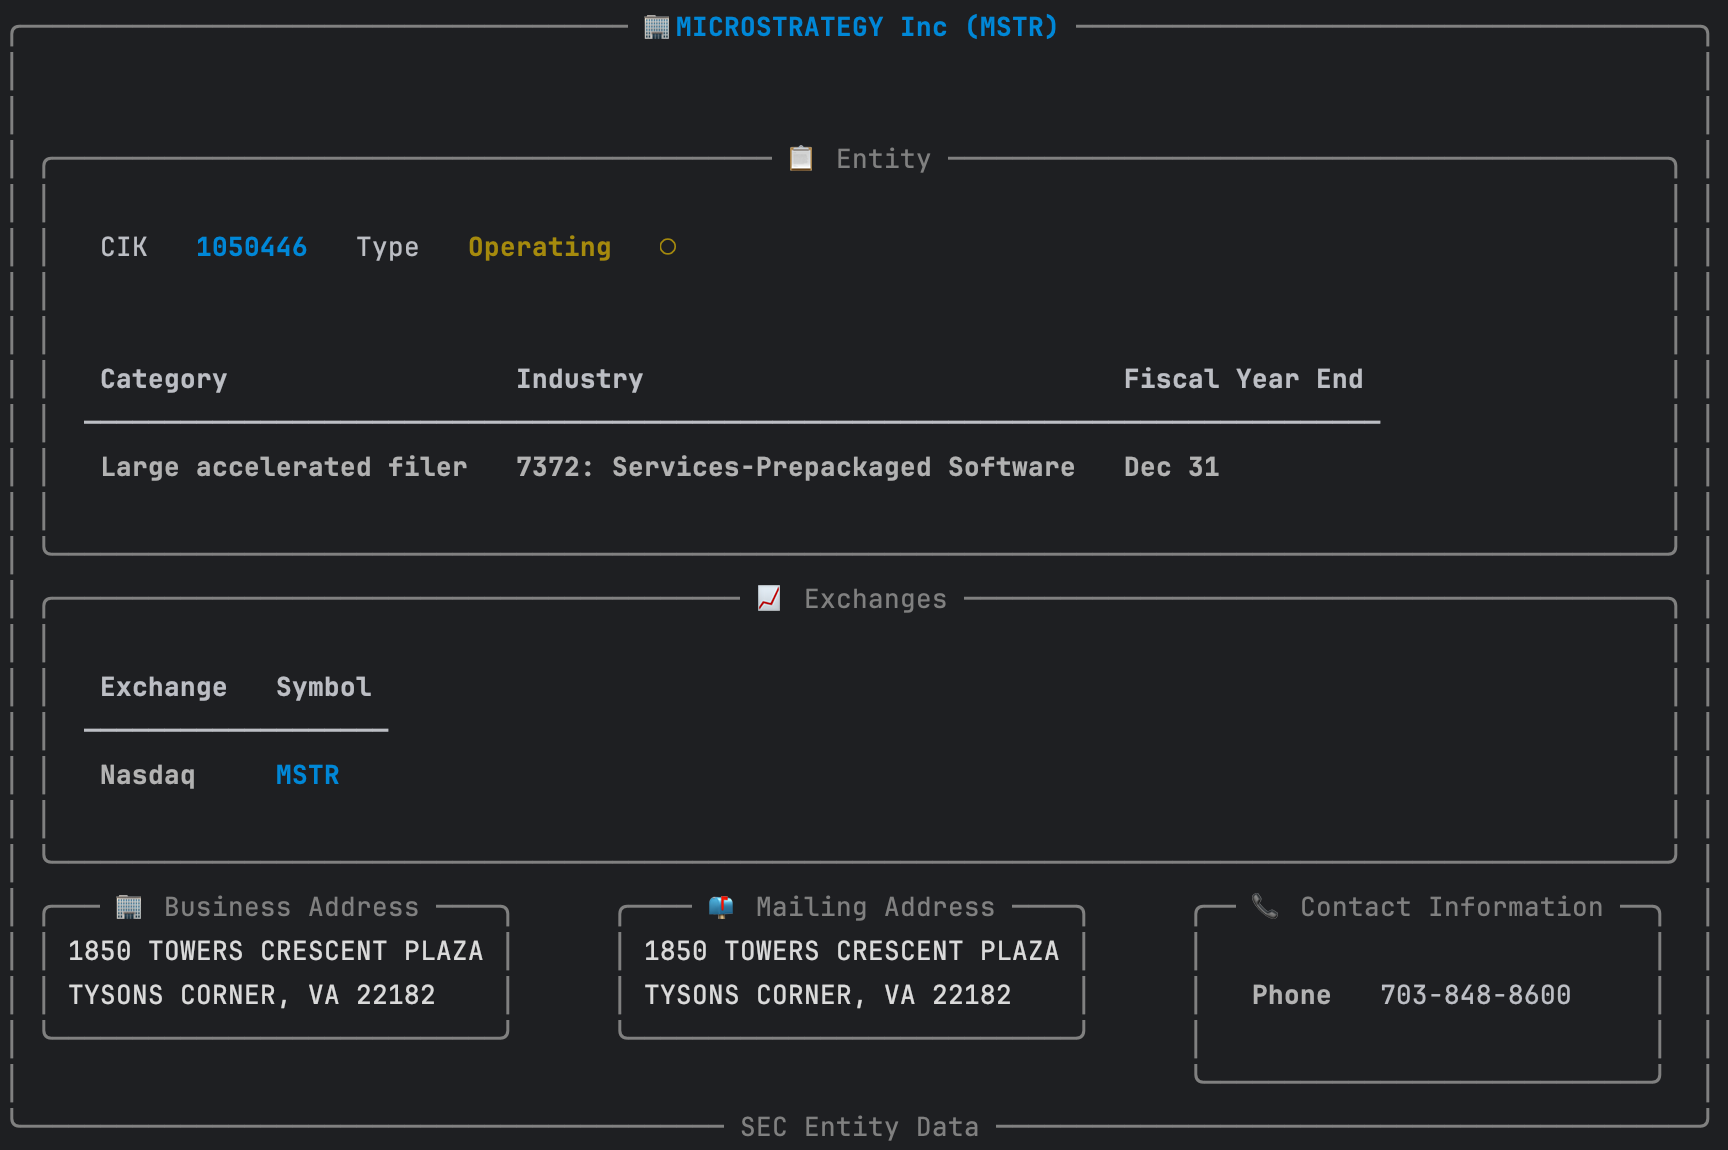Click the yellow circle after Operating
This screenshot has width=1728, height=1150.
[x=668, y=247]
